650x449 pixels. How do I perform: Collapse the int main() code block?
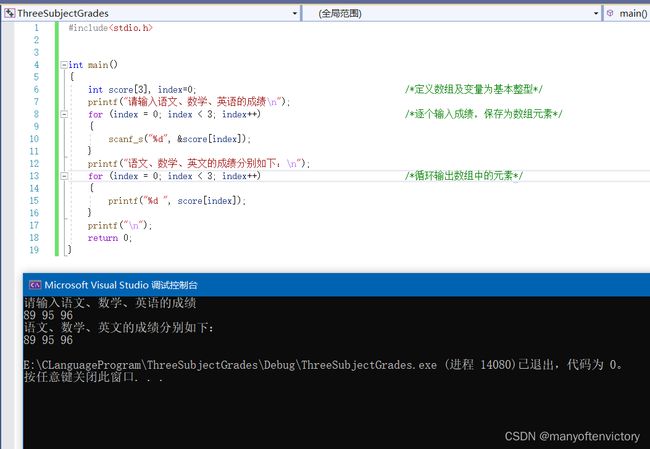click(64, 65)
